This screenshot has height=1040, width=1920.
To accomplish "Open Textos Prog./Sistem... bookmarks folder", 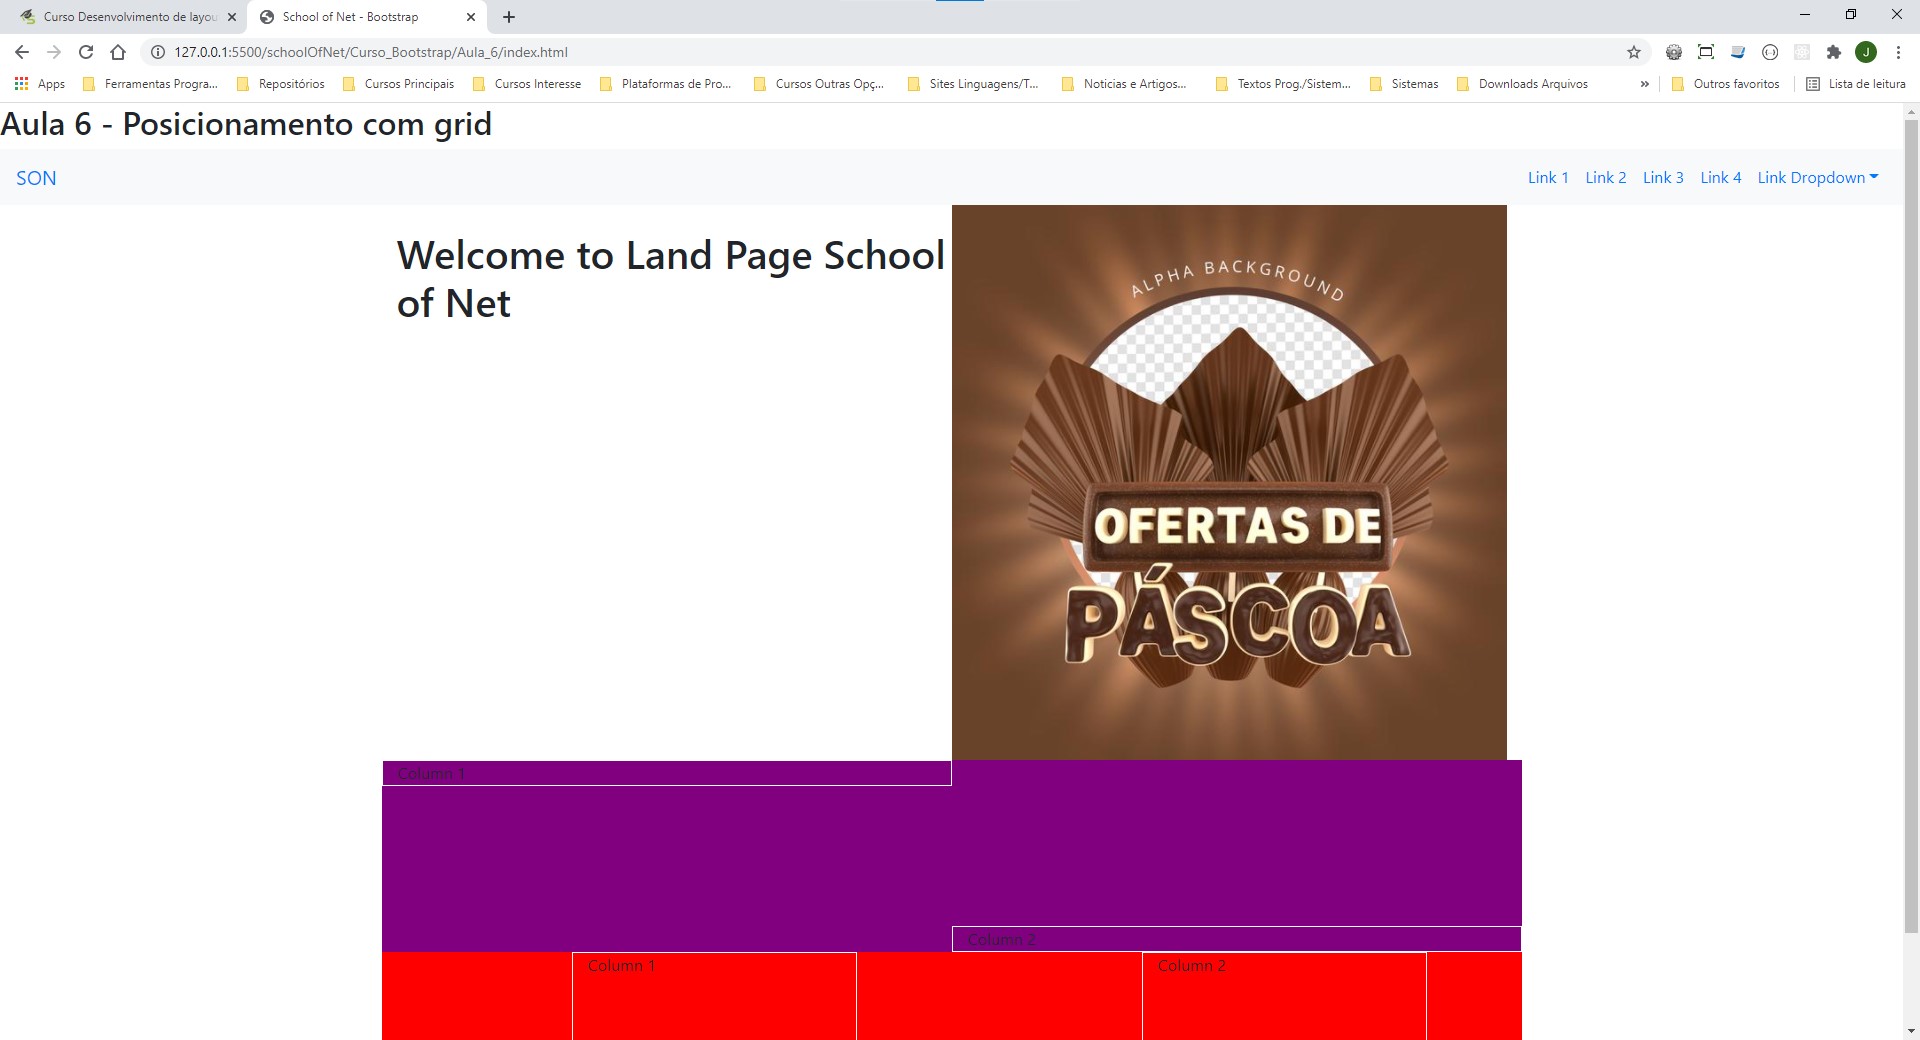I will pos(1283,84).
